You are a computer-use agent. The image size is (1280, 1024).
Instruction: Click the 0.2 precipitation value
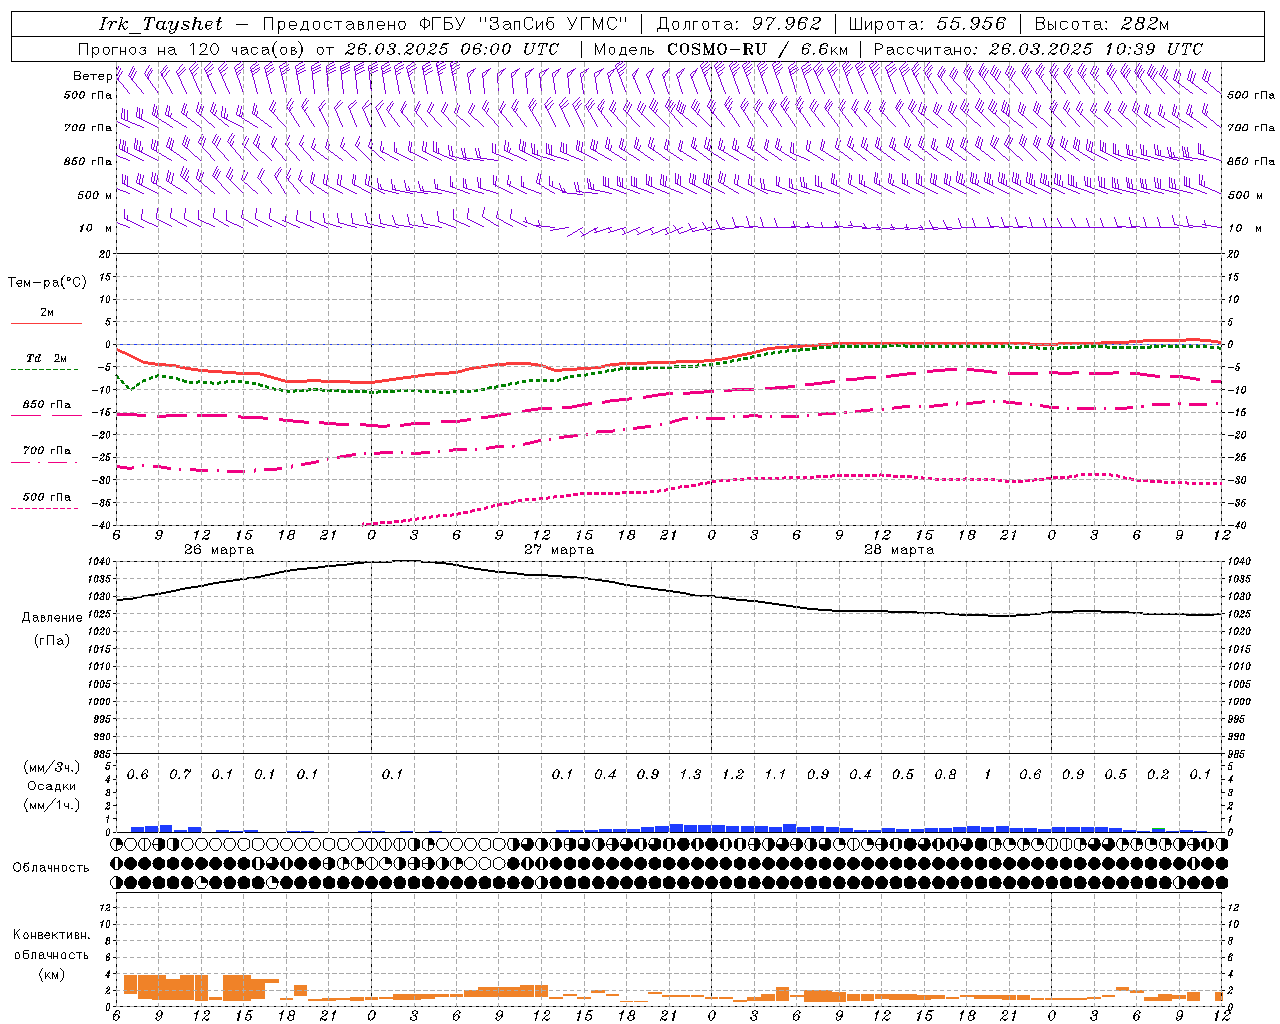click(1158, 775)
